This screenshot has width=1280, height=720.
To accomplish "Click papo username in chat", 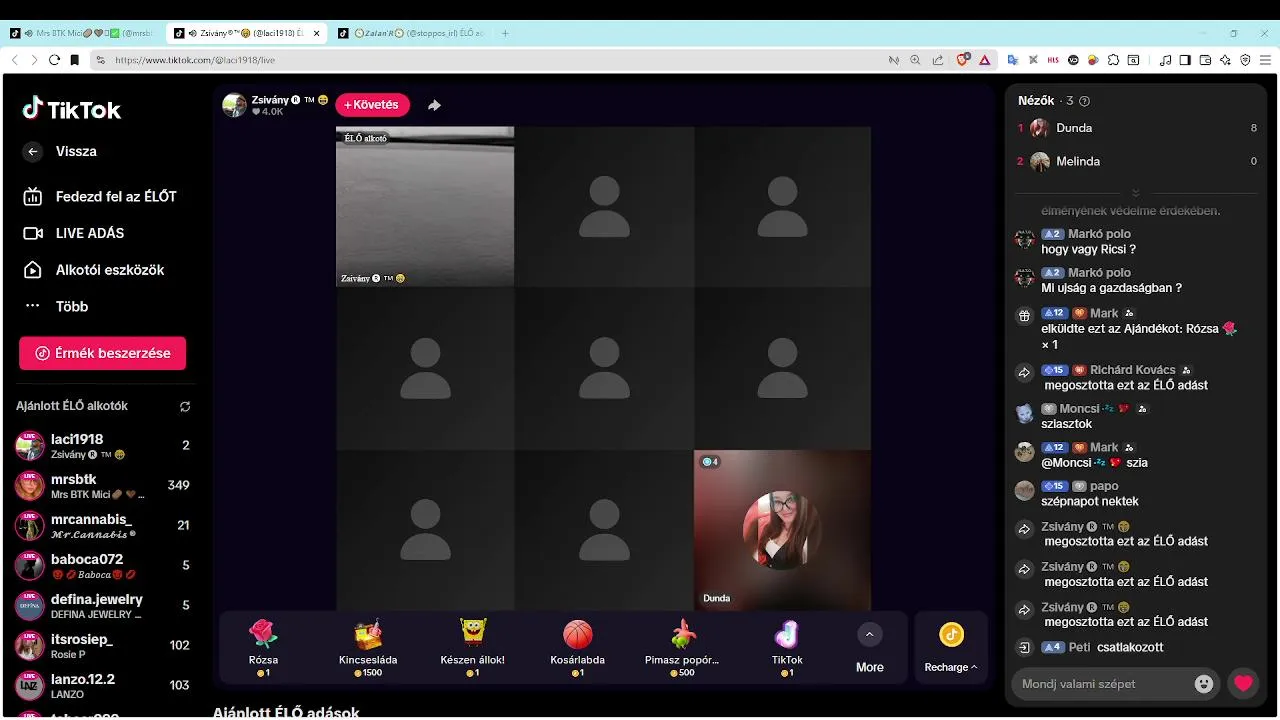I will (1104, 486).
